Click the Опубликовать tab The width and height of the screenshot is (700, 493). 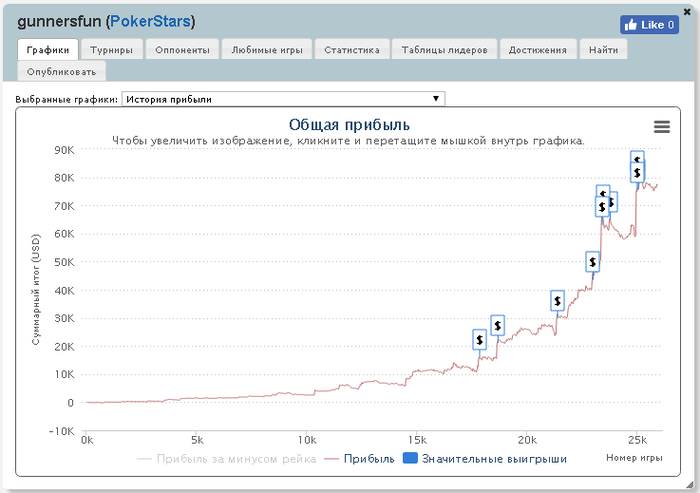[x=62, y=71]
